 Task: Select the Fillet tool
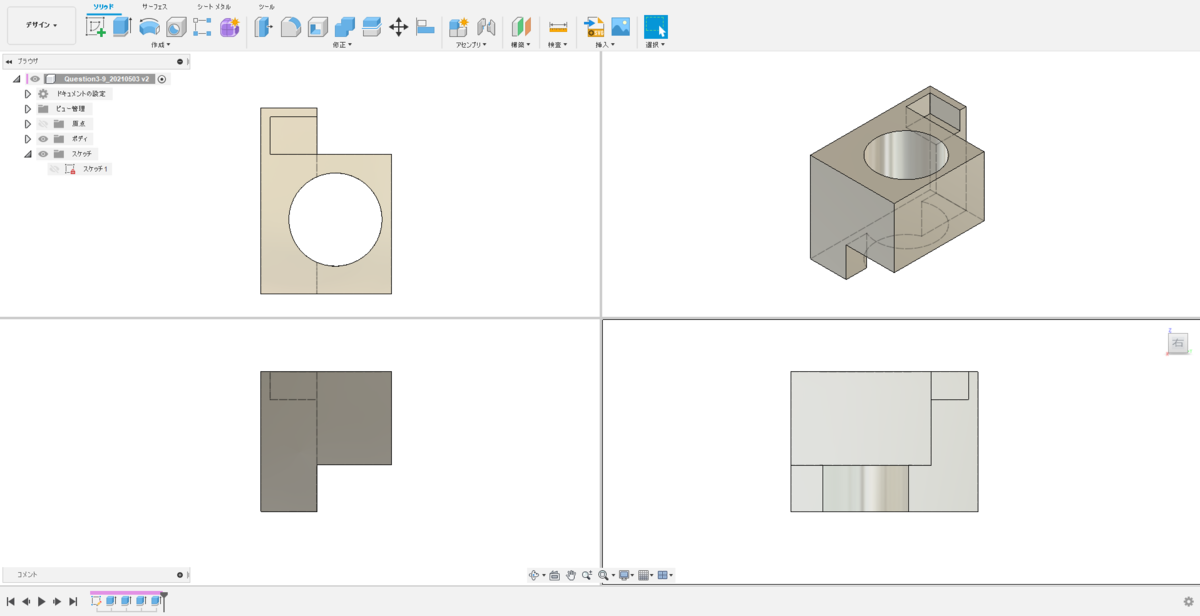coord(291,27)
